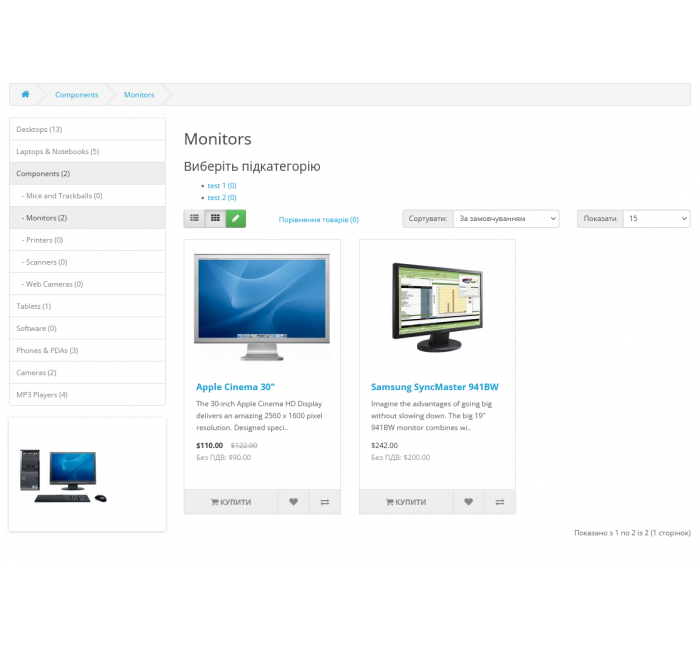Select Desktops (13) category
The width and height of the screenshot is (700, 650).
pyautogui.click(x=88, y=129)
